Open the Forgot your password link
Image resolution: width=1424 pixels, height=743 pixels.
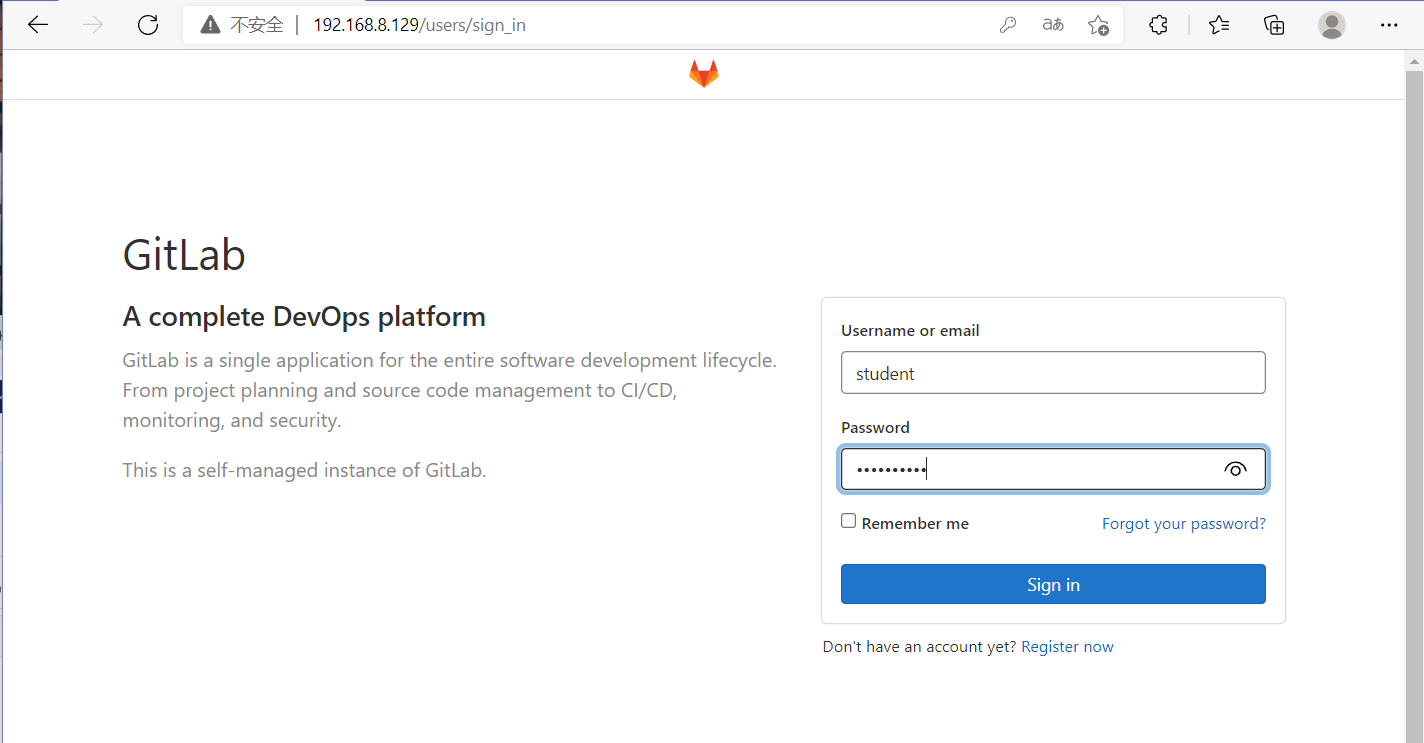pos(1183,523)
